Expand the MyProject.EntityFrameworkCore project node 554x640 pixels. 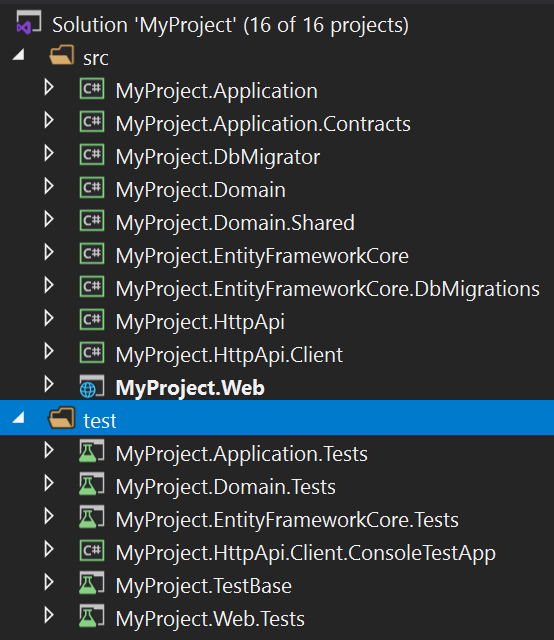click(x=49, y=253)
